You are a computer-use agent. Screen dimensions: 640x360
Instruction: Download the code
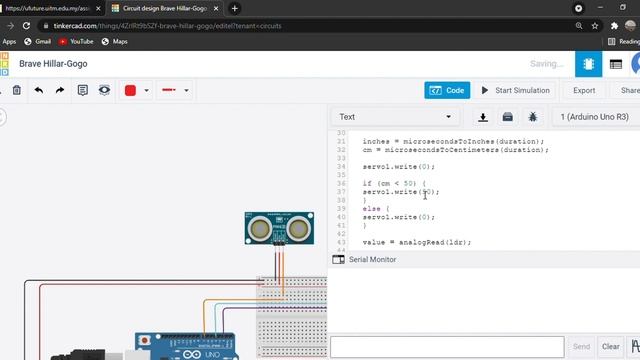[x=483, y=117]
